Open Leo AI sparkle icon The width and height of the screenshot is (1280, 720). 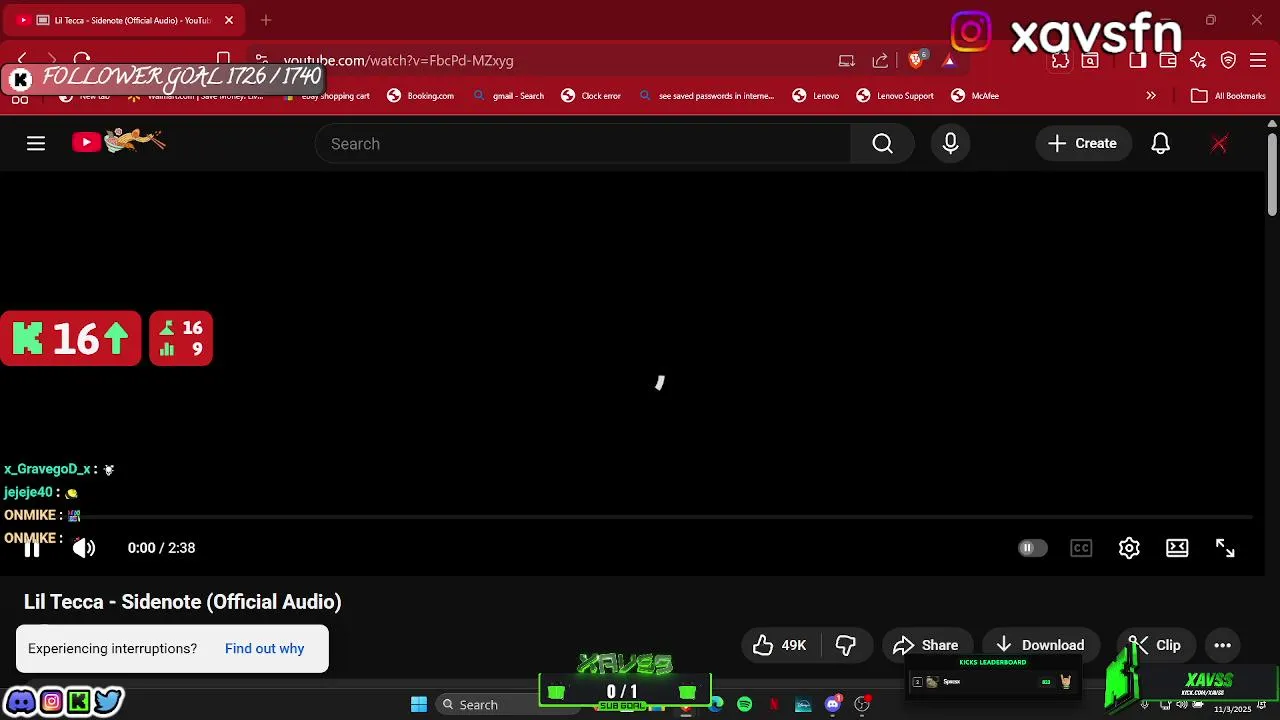(x=1198, y=61)
